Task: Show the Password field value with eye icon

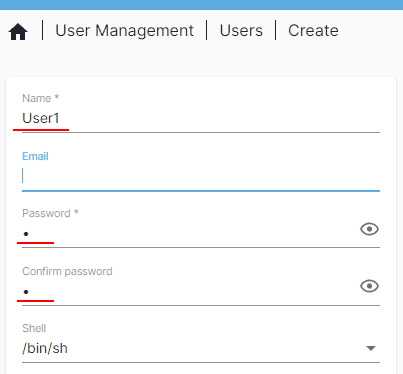Action: click(x=369, y=229)
